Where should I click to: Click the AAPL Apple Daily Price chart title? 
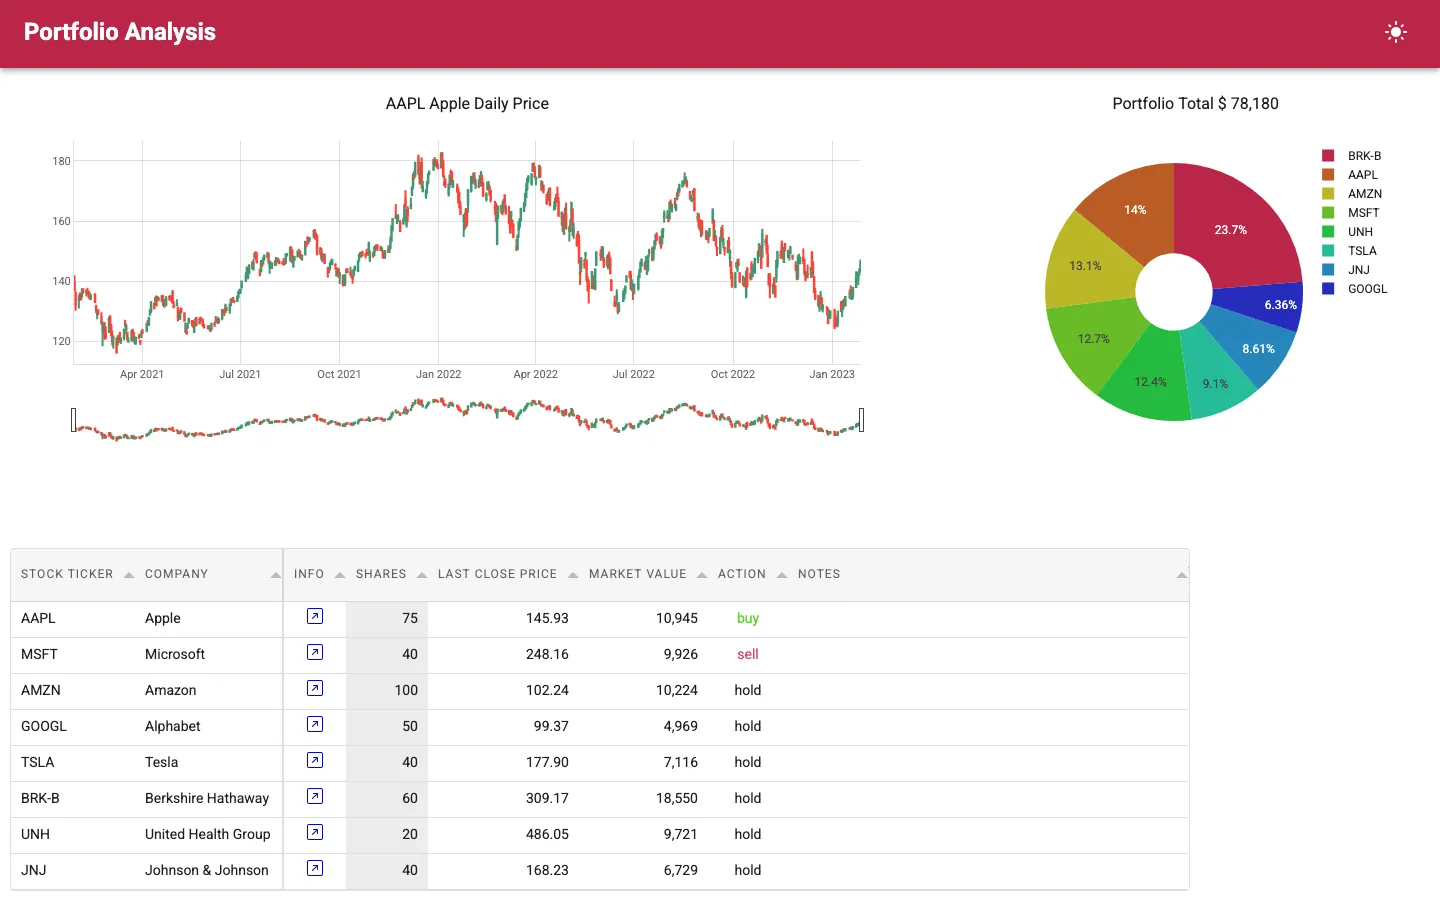(x=467, y=103)
